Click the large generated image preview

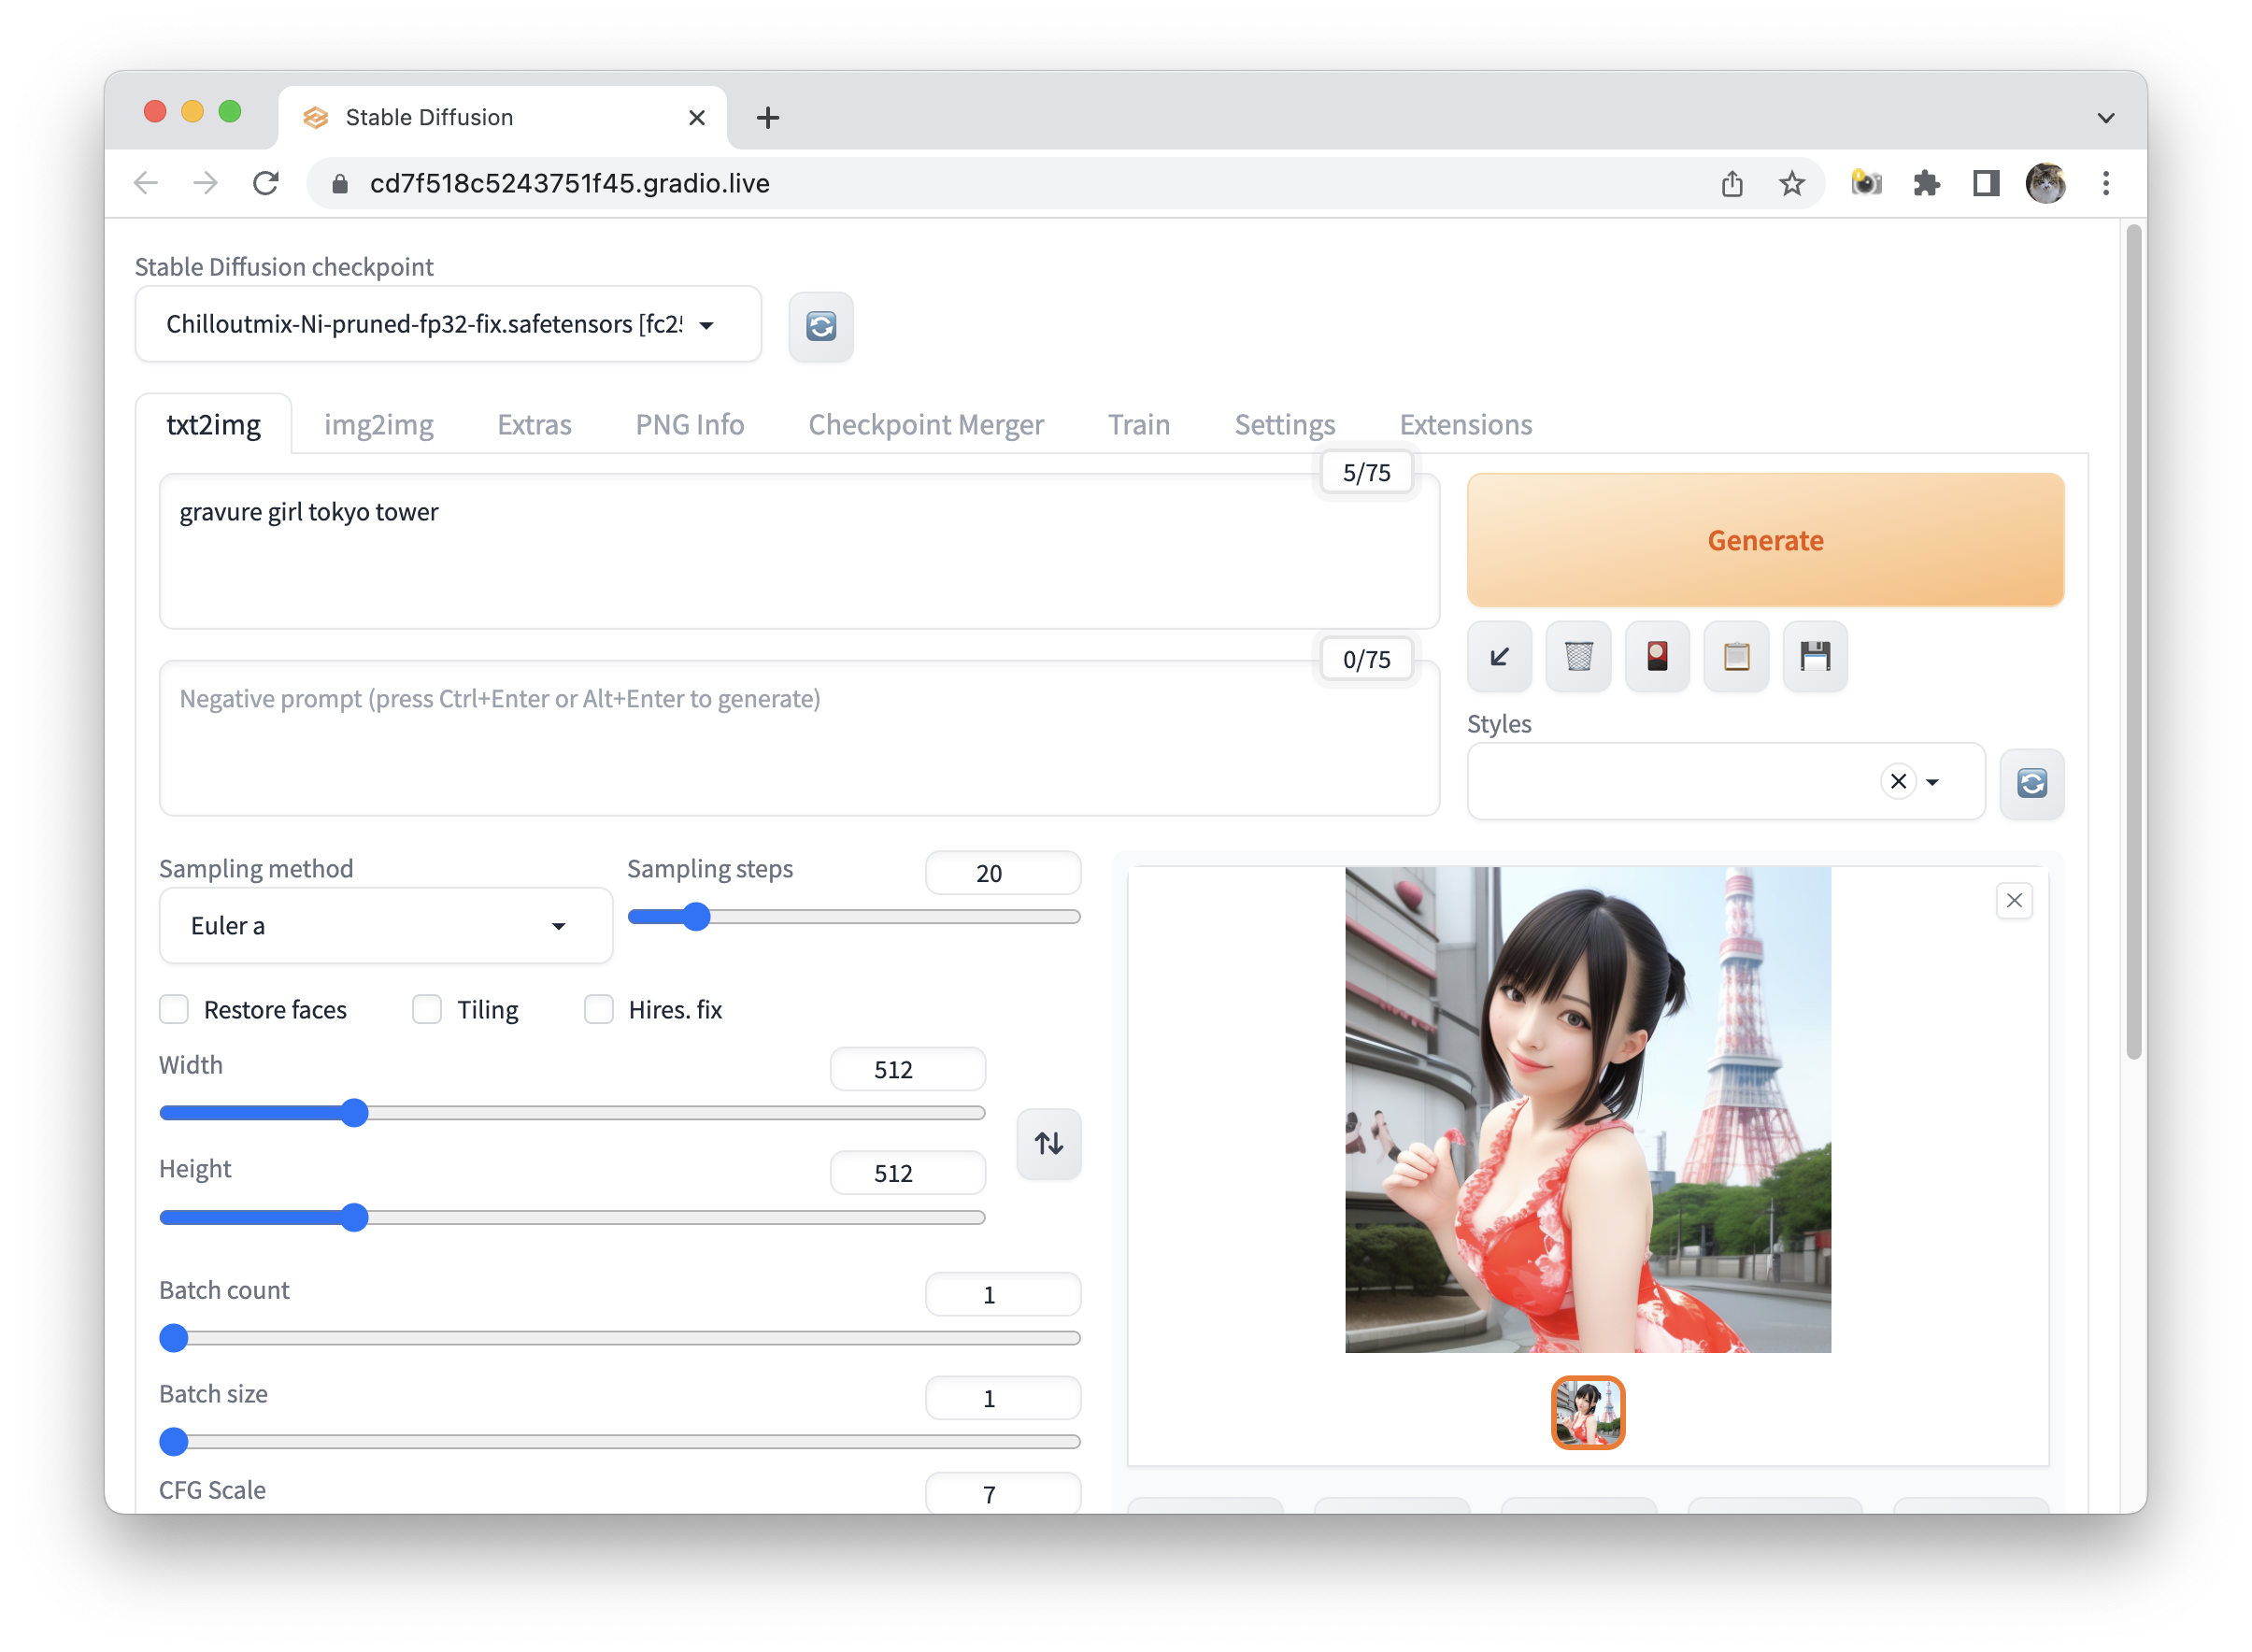[1587, 1109]
